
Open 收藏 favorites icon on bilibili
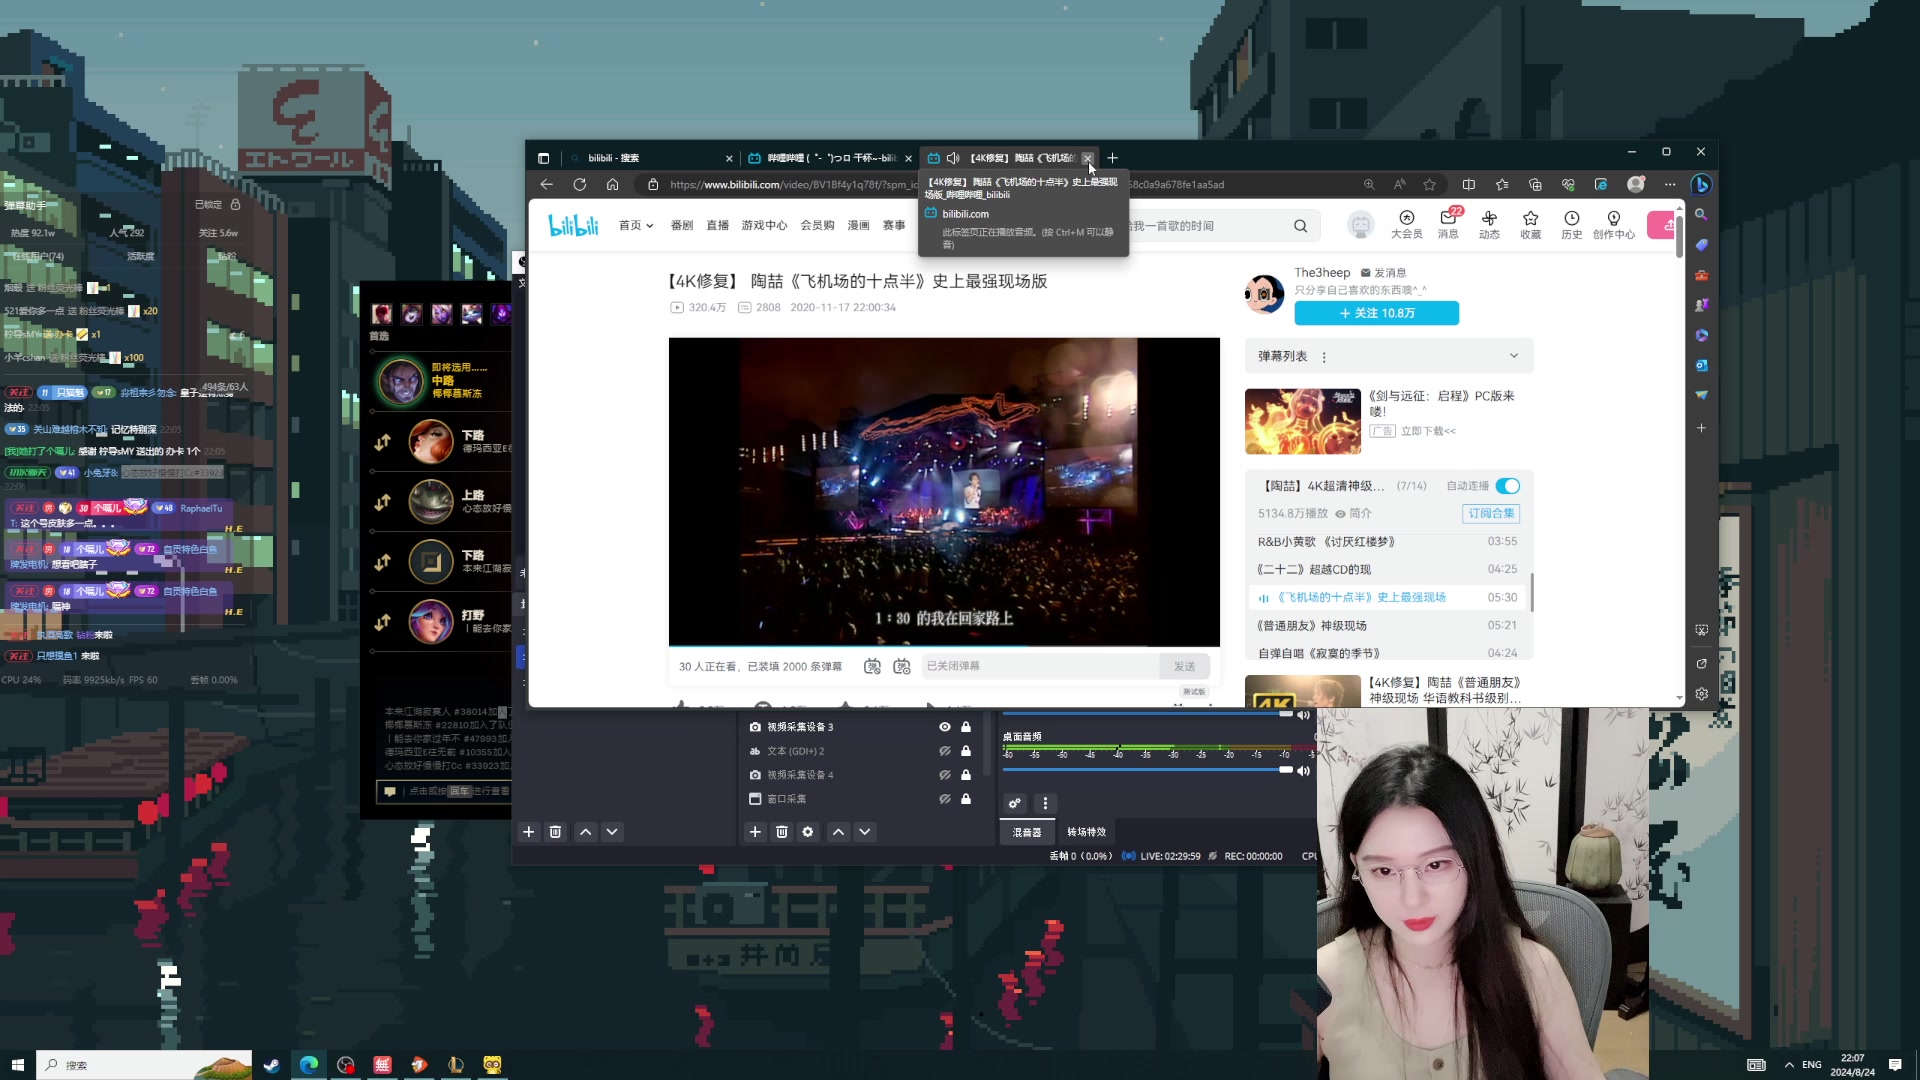point(1530,225)
